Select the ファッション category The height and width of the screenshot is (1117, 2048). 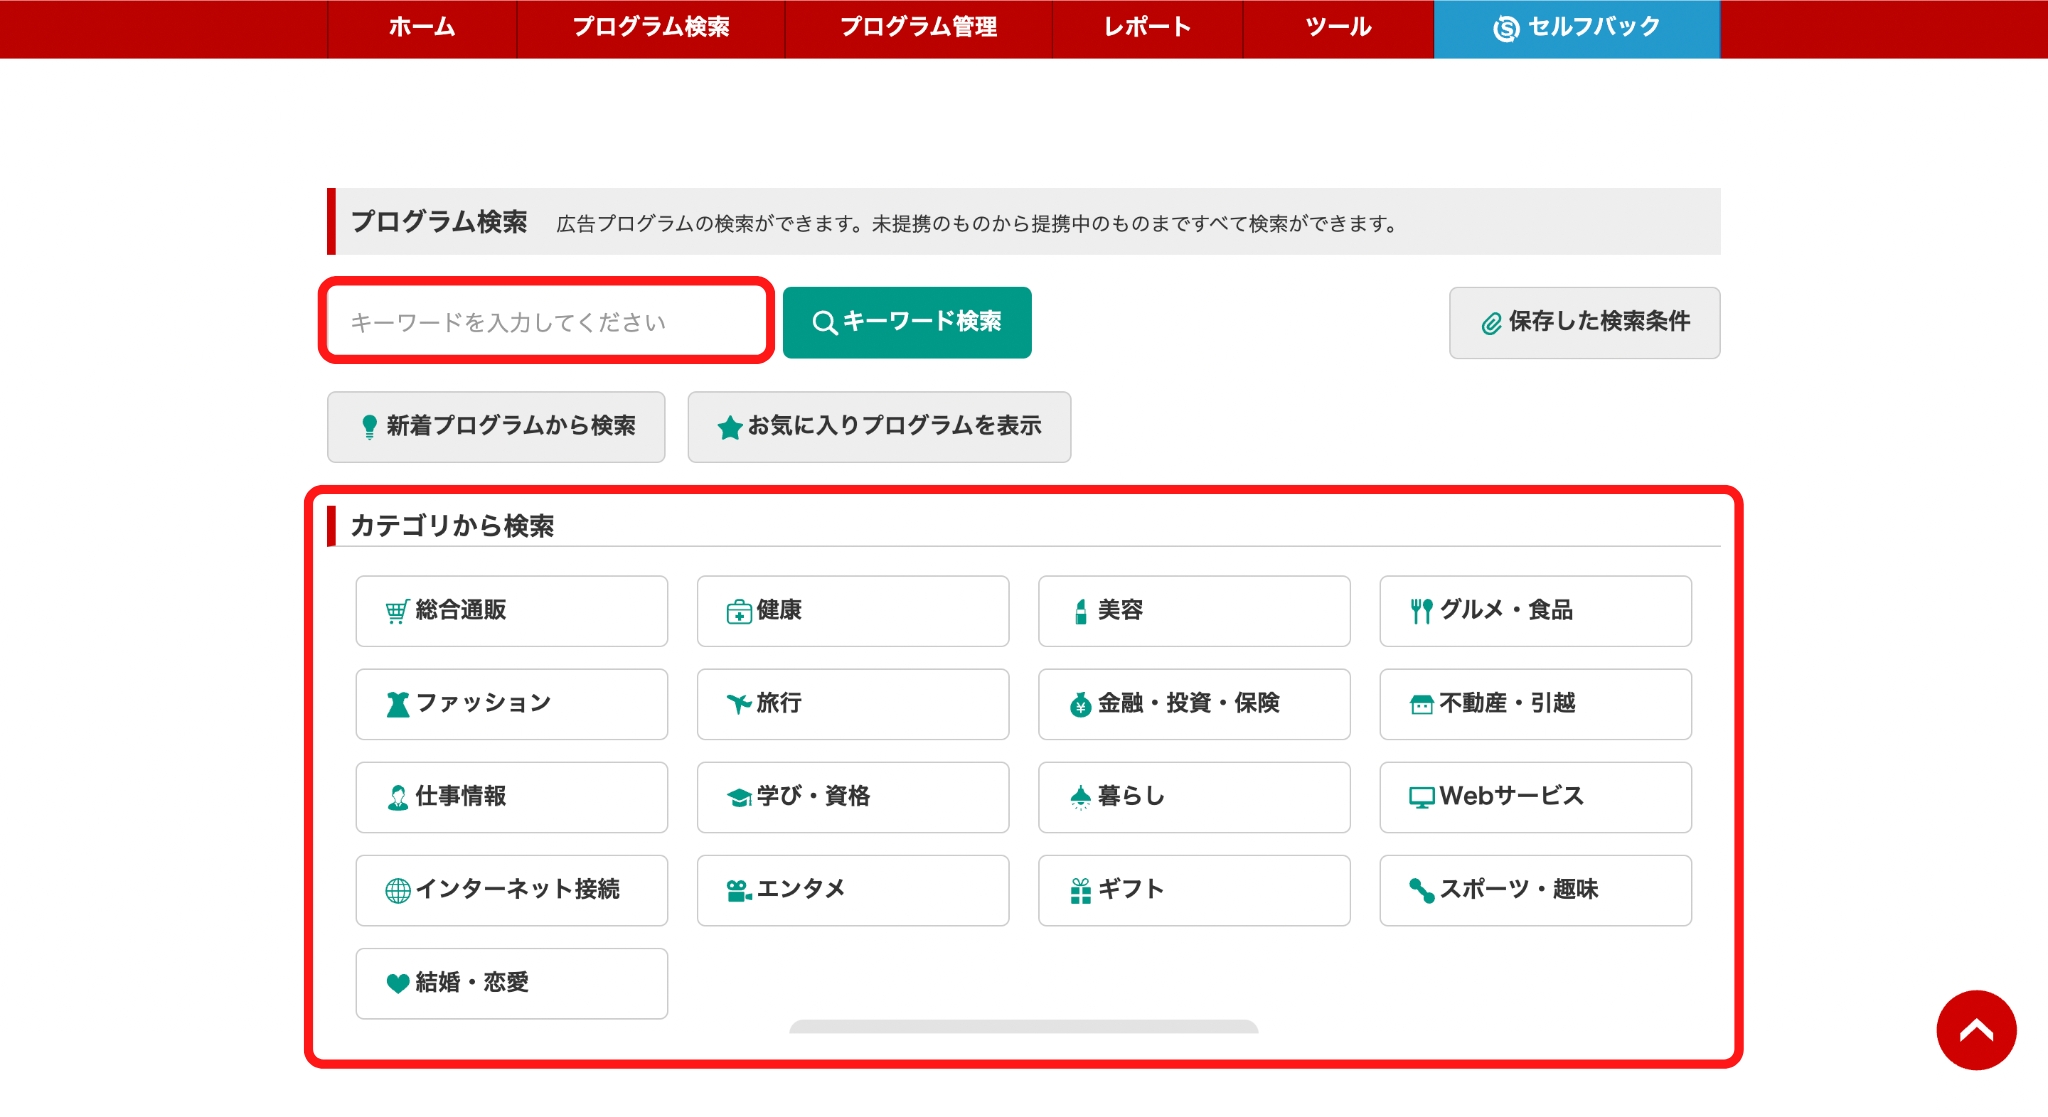click(511, 704)
